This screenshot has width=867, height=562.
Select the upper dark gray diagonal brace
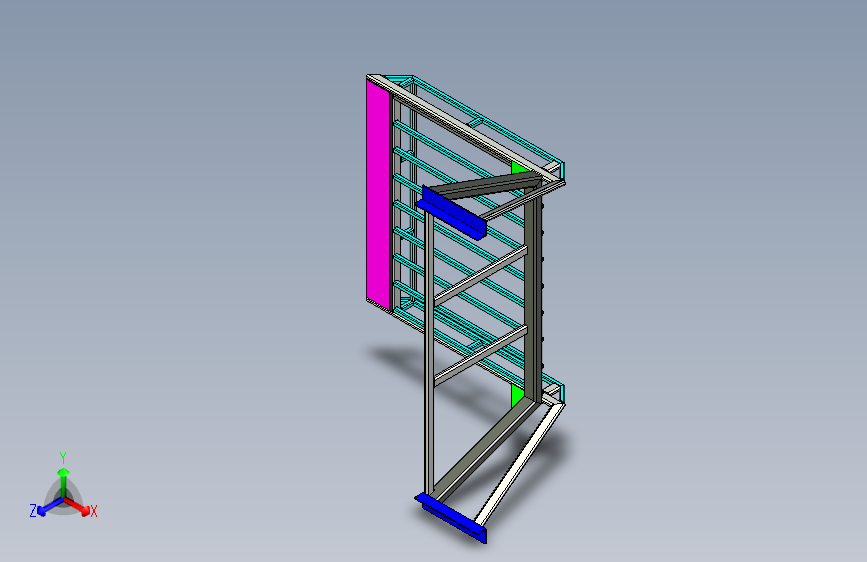485,184
